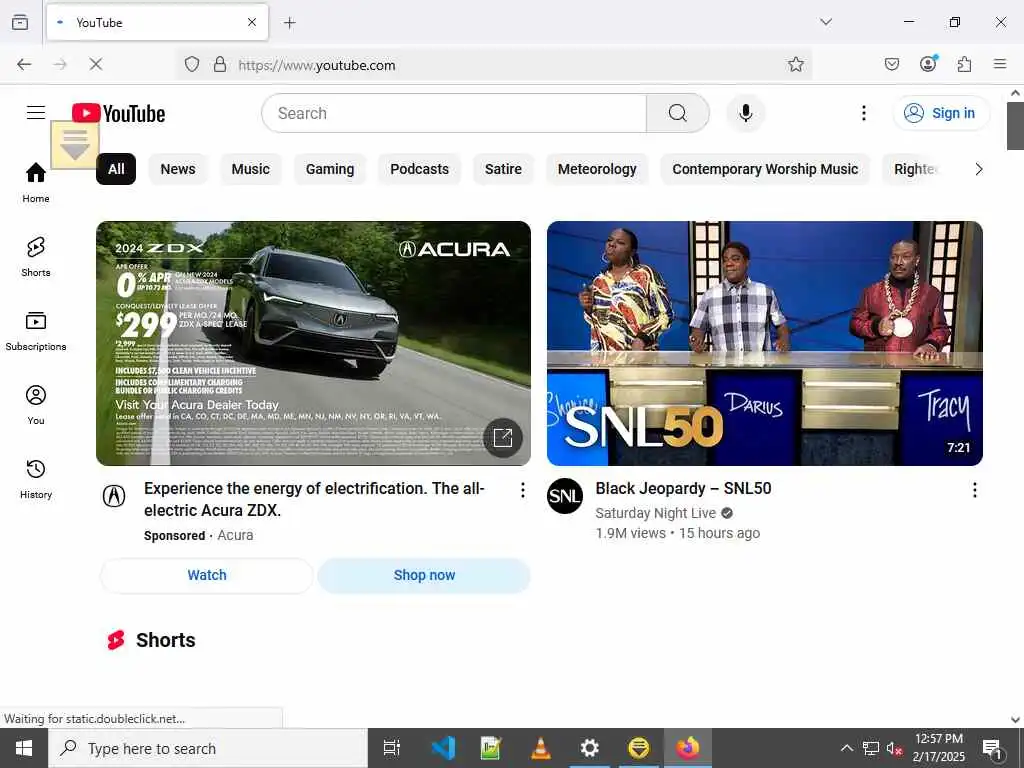Viewport: 1024px width, 768px height.
Task: Open Windows Start menu
Action: (x=24, y=748)
